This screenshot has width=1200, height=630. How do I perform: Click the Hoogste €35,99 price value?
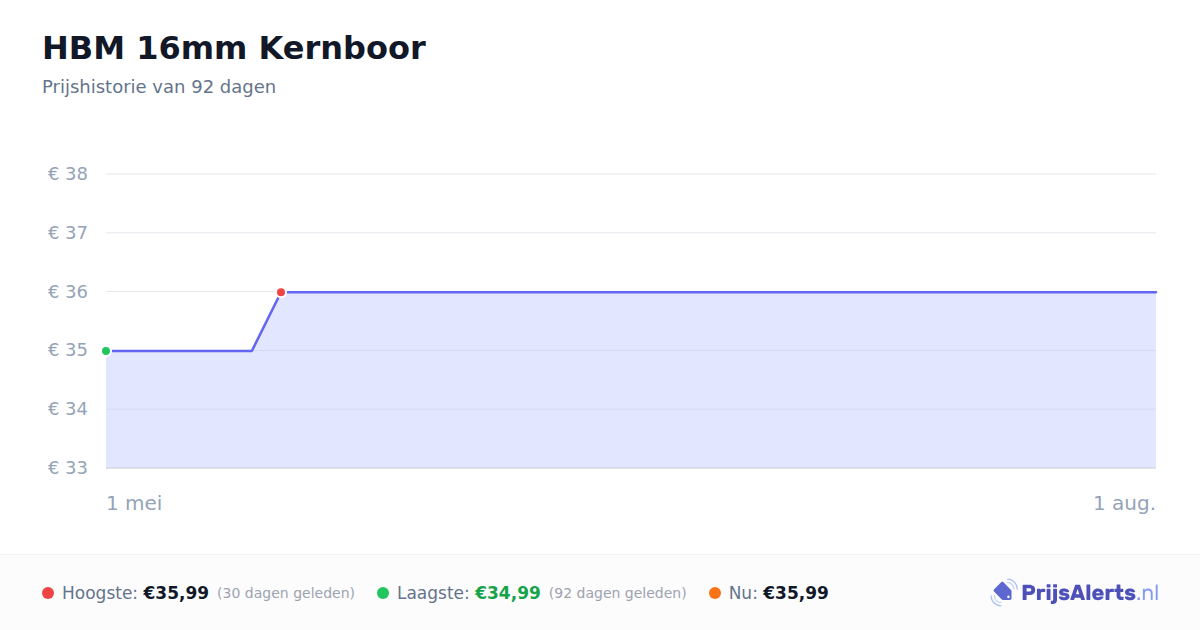point(176,593)
